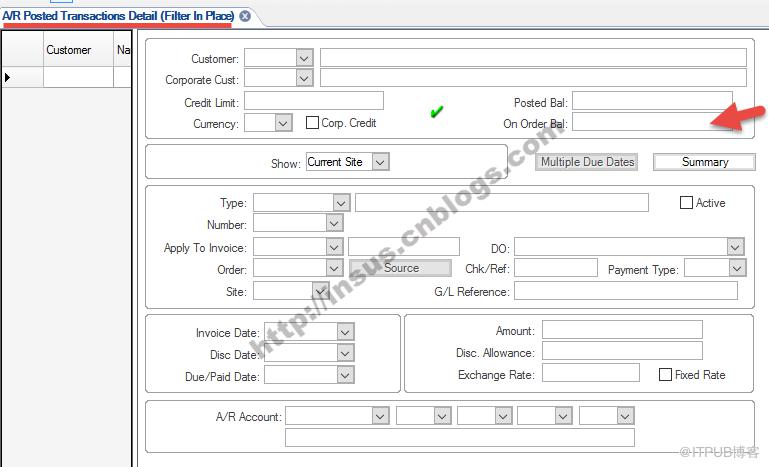Toggle the Active checkbox
This screenshot has width=769, height=467.
pyautogui.click(x=686, y=202)
